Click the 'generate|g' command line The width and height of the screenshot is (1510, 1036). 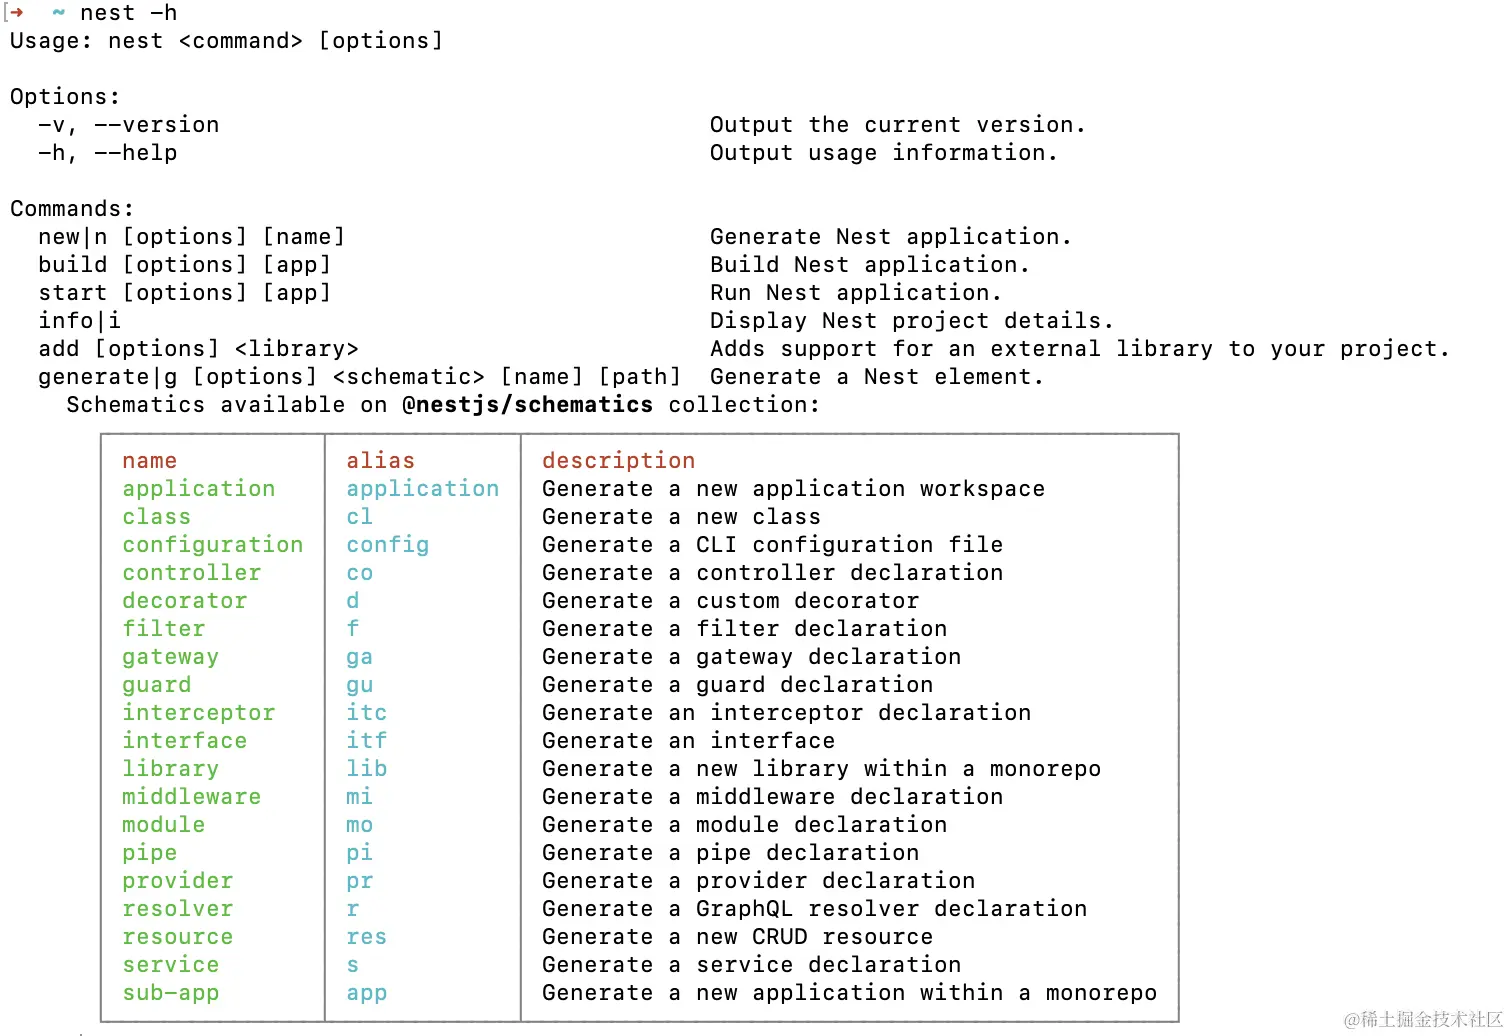(360, 377)
